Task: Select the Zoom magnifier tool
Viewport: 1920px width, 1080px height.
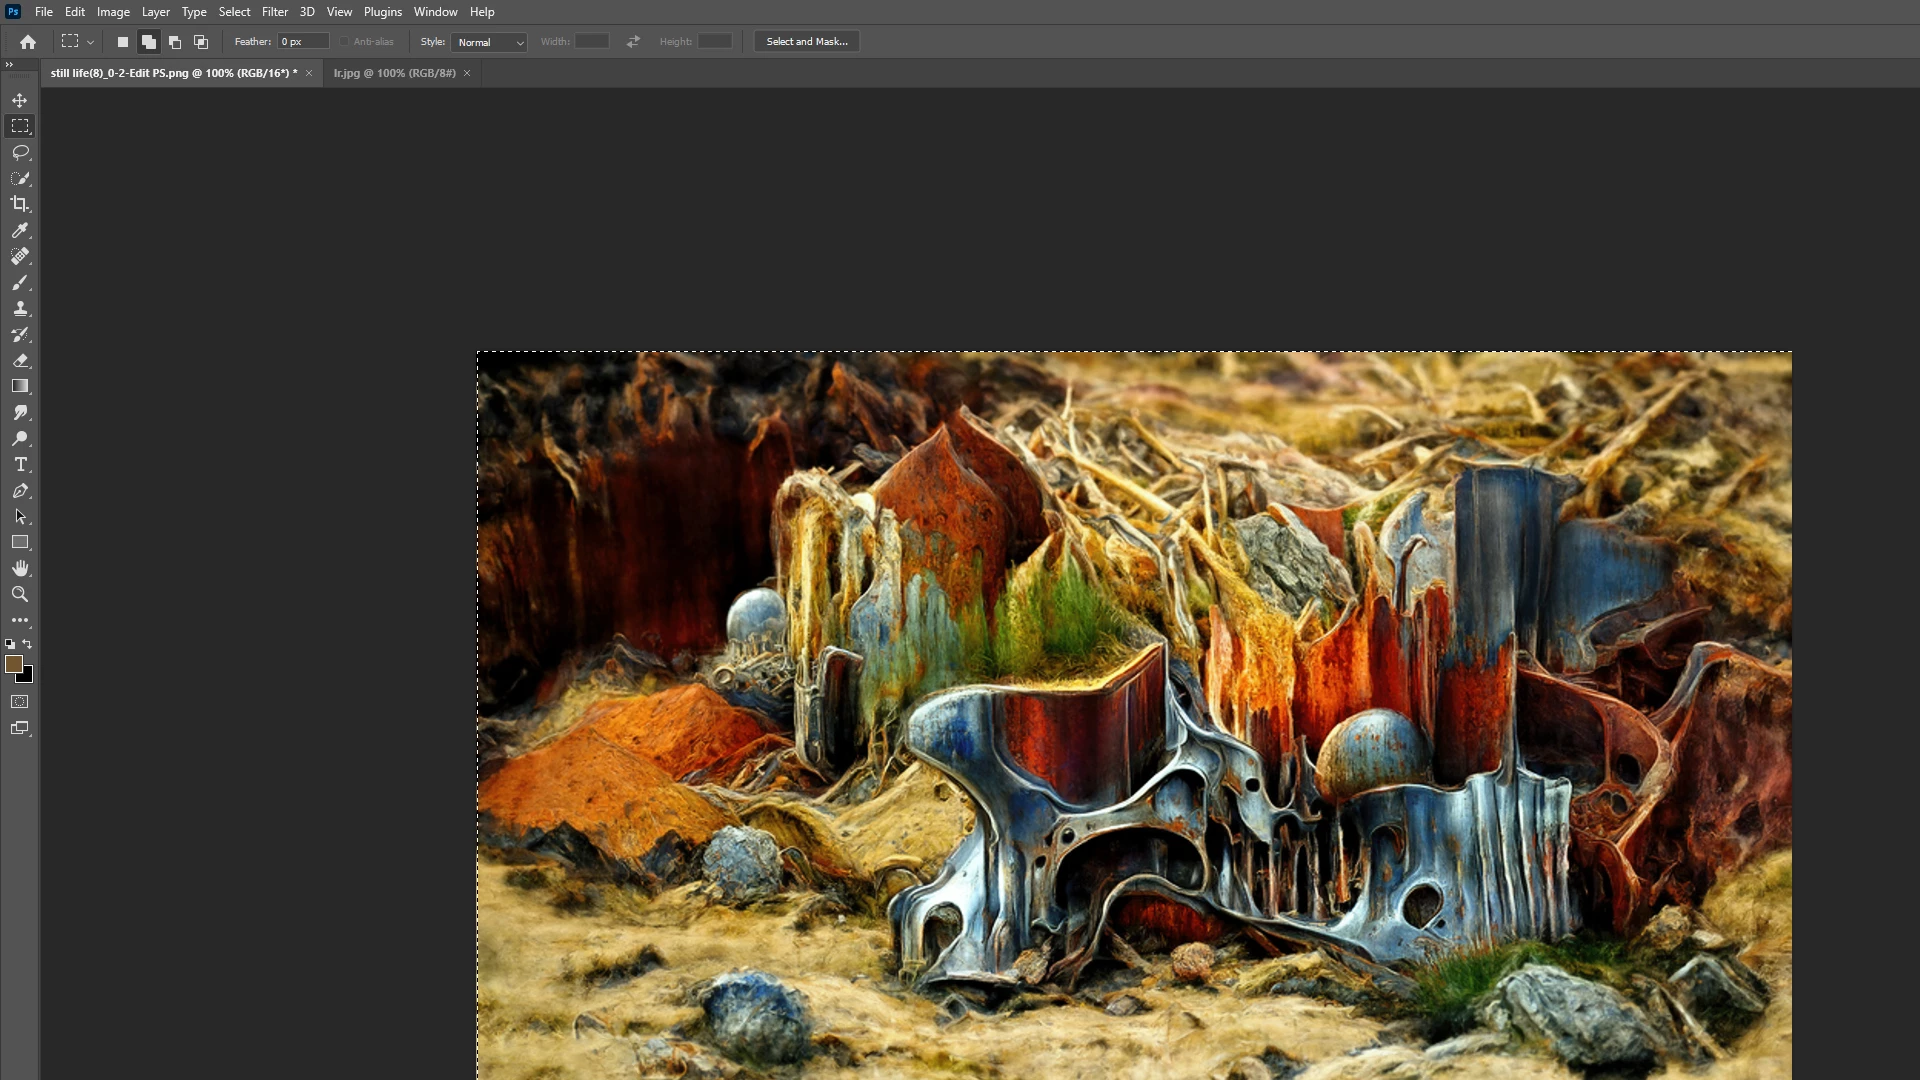Action: (x=20, y=594)
